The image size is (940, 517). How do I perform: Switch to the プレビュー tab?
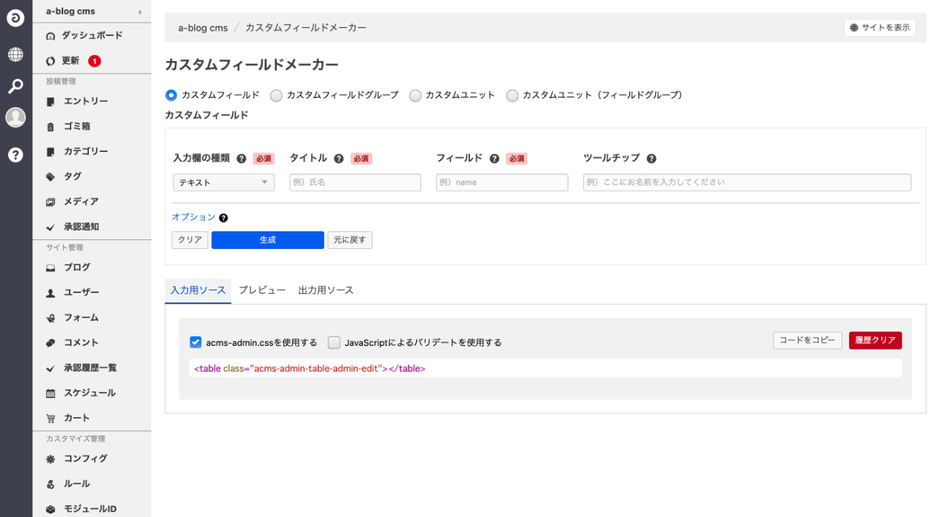[262, 290]
